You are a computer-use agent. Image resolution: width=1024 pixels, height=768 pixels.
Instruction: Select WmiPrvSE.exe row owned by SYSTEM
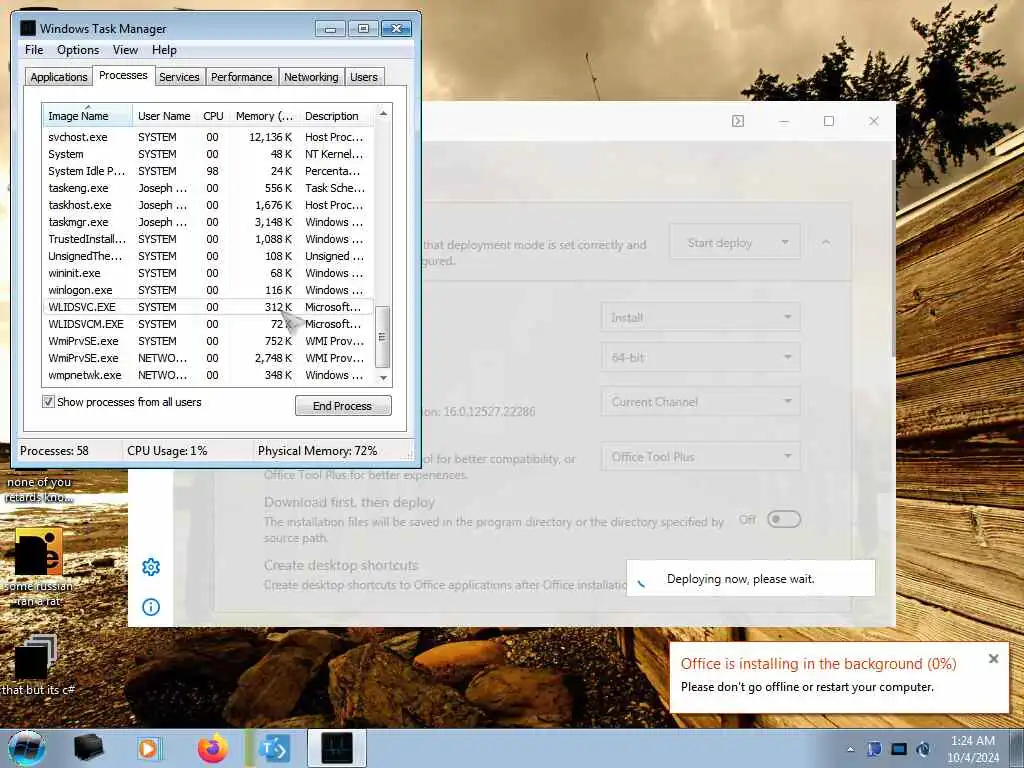click(208, 341)
